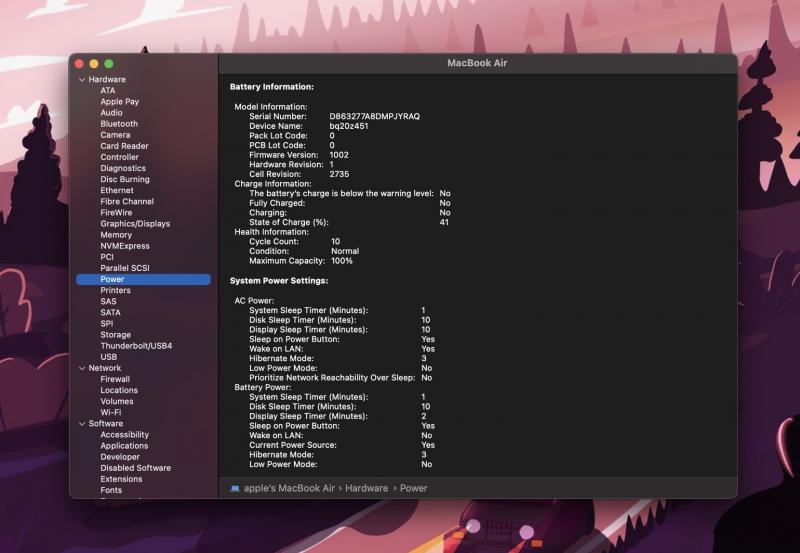Select Controller in the sidebar
This screenshot has height=553, width=800.
point(119,157)
